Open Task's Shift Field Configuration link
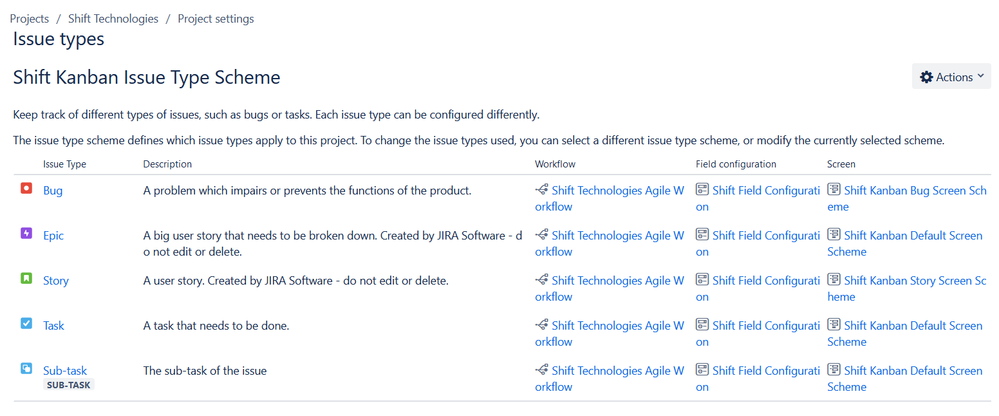Viewport: 999px width, 416px height. pos(758,334)
